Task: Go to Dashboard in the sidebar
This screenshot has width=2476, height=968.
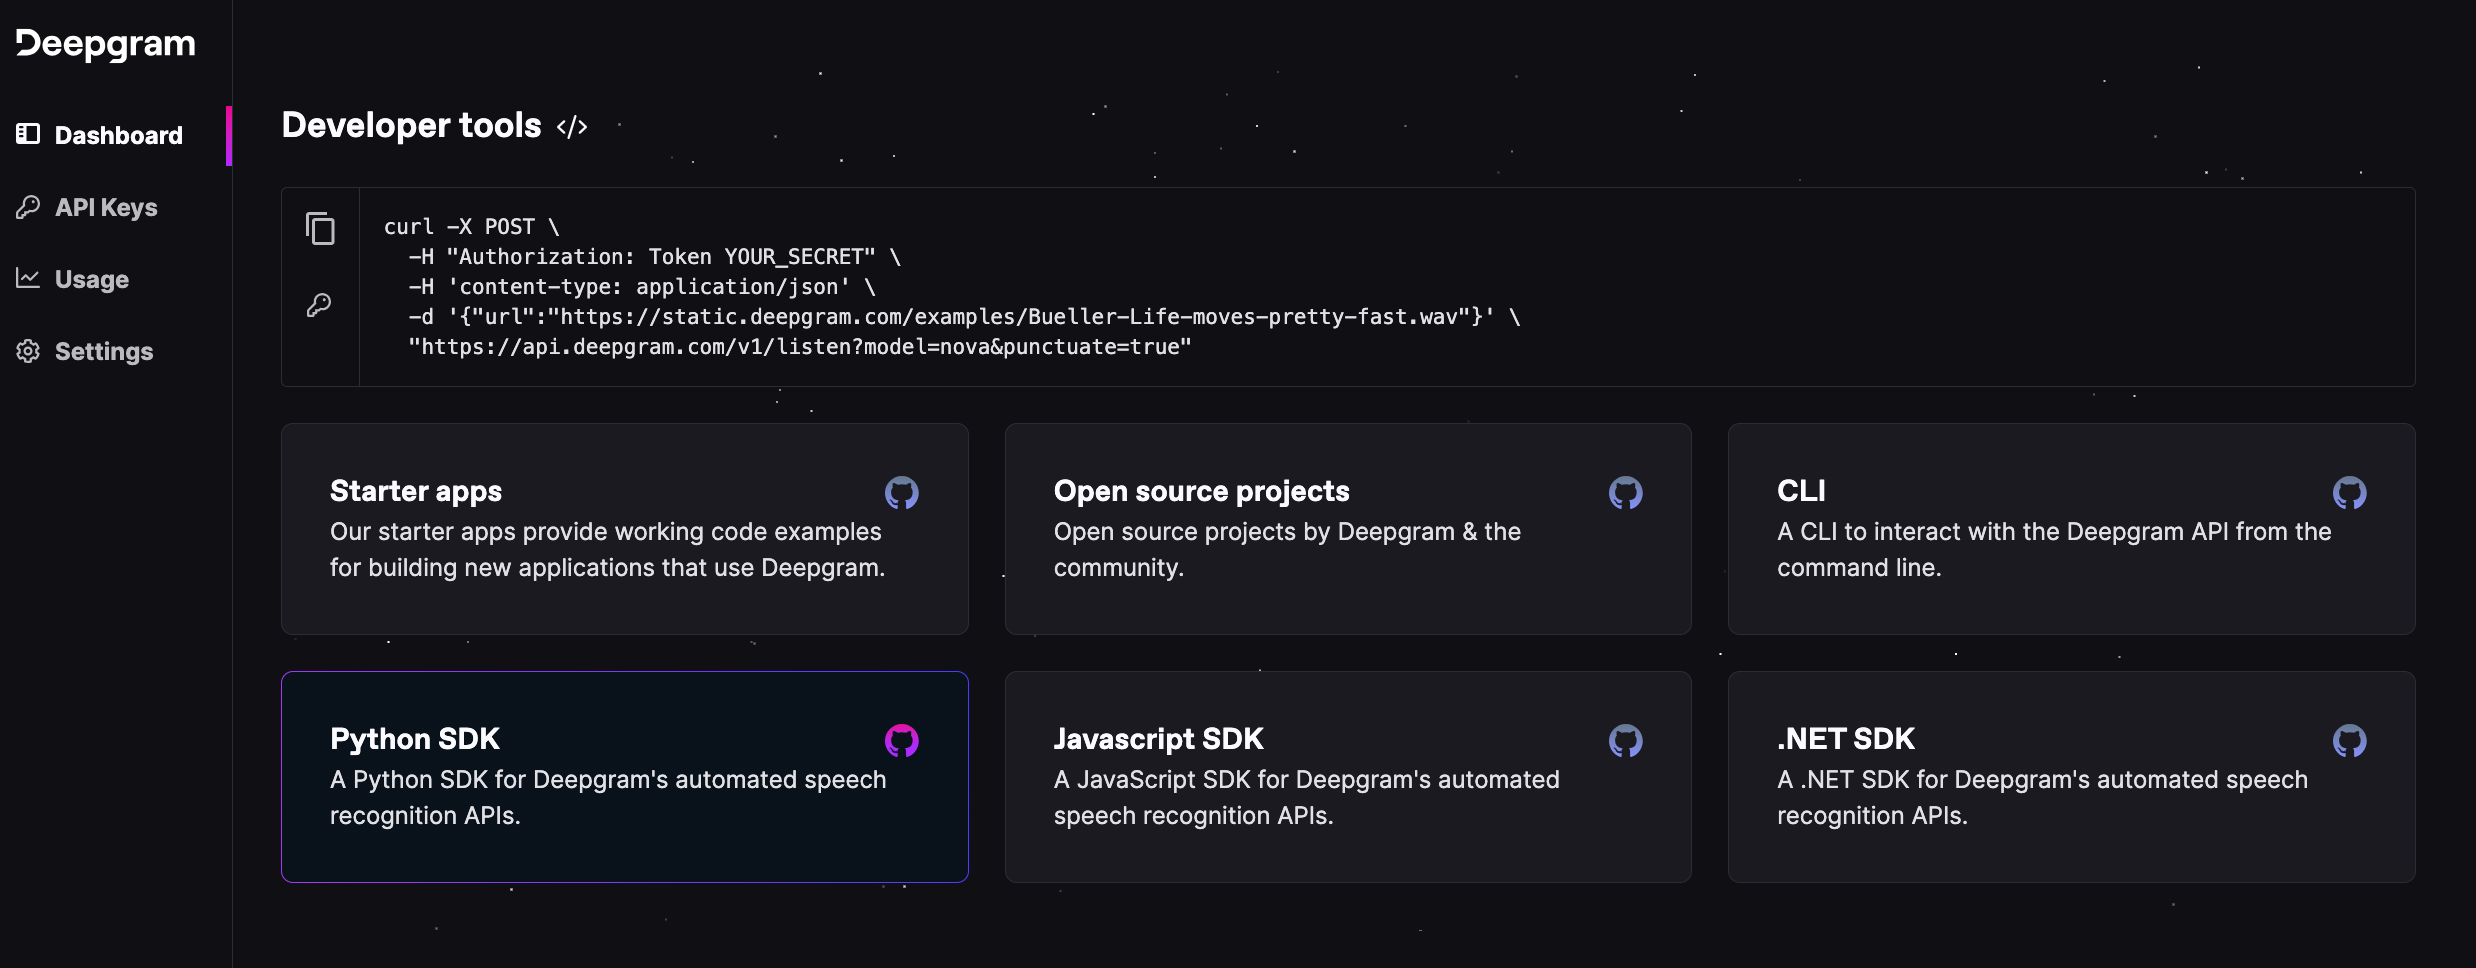Action: [118, 135]
